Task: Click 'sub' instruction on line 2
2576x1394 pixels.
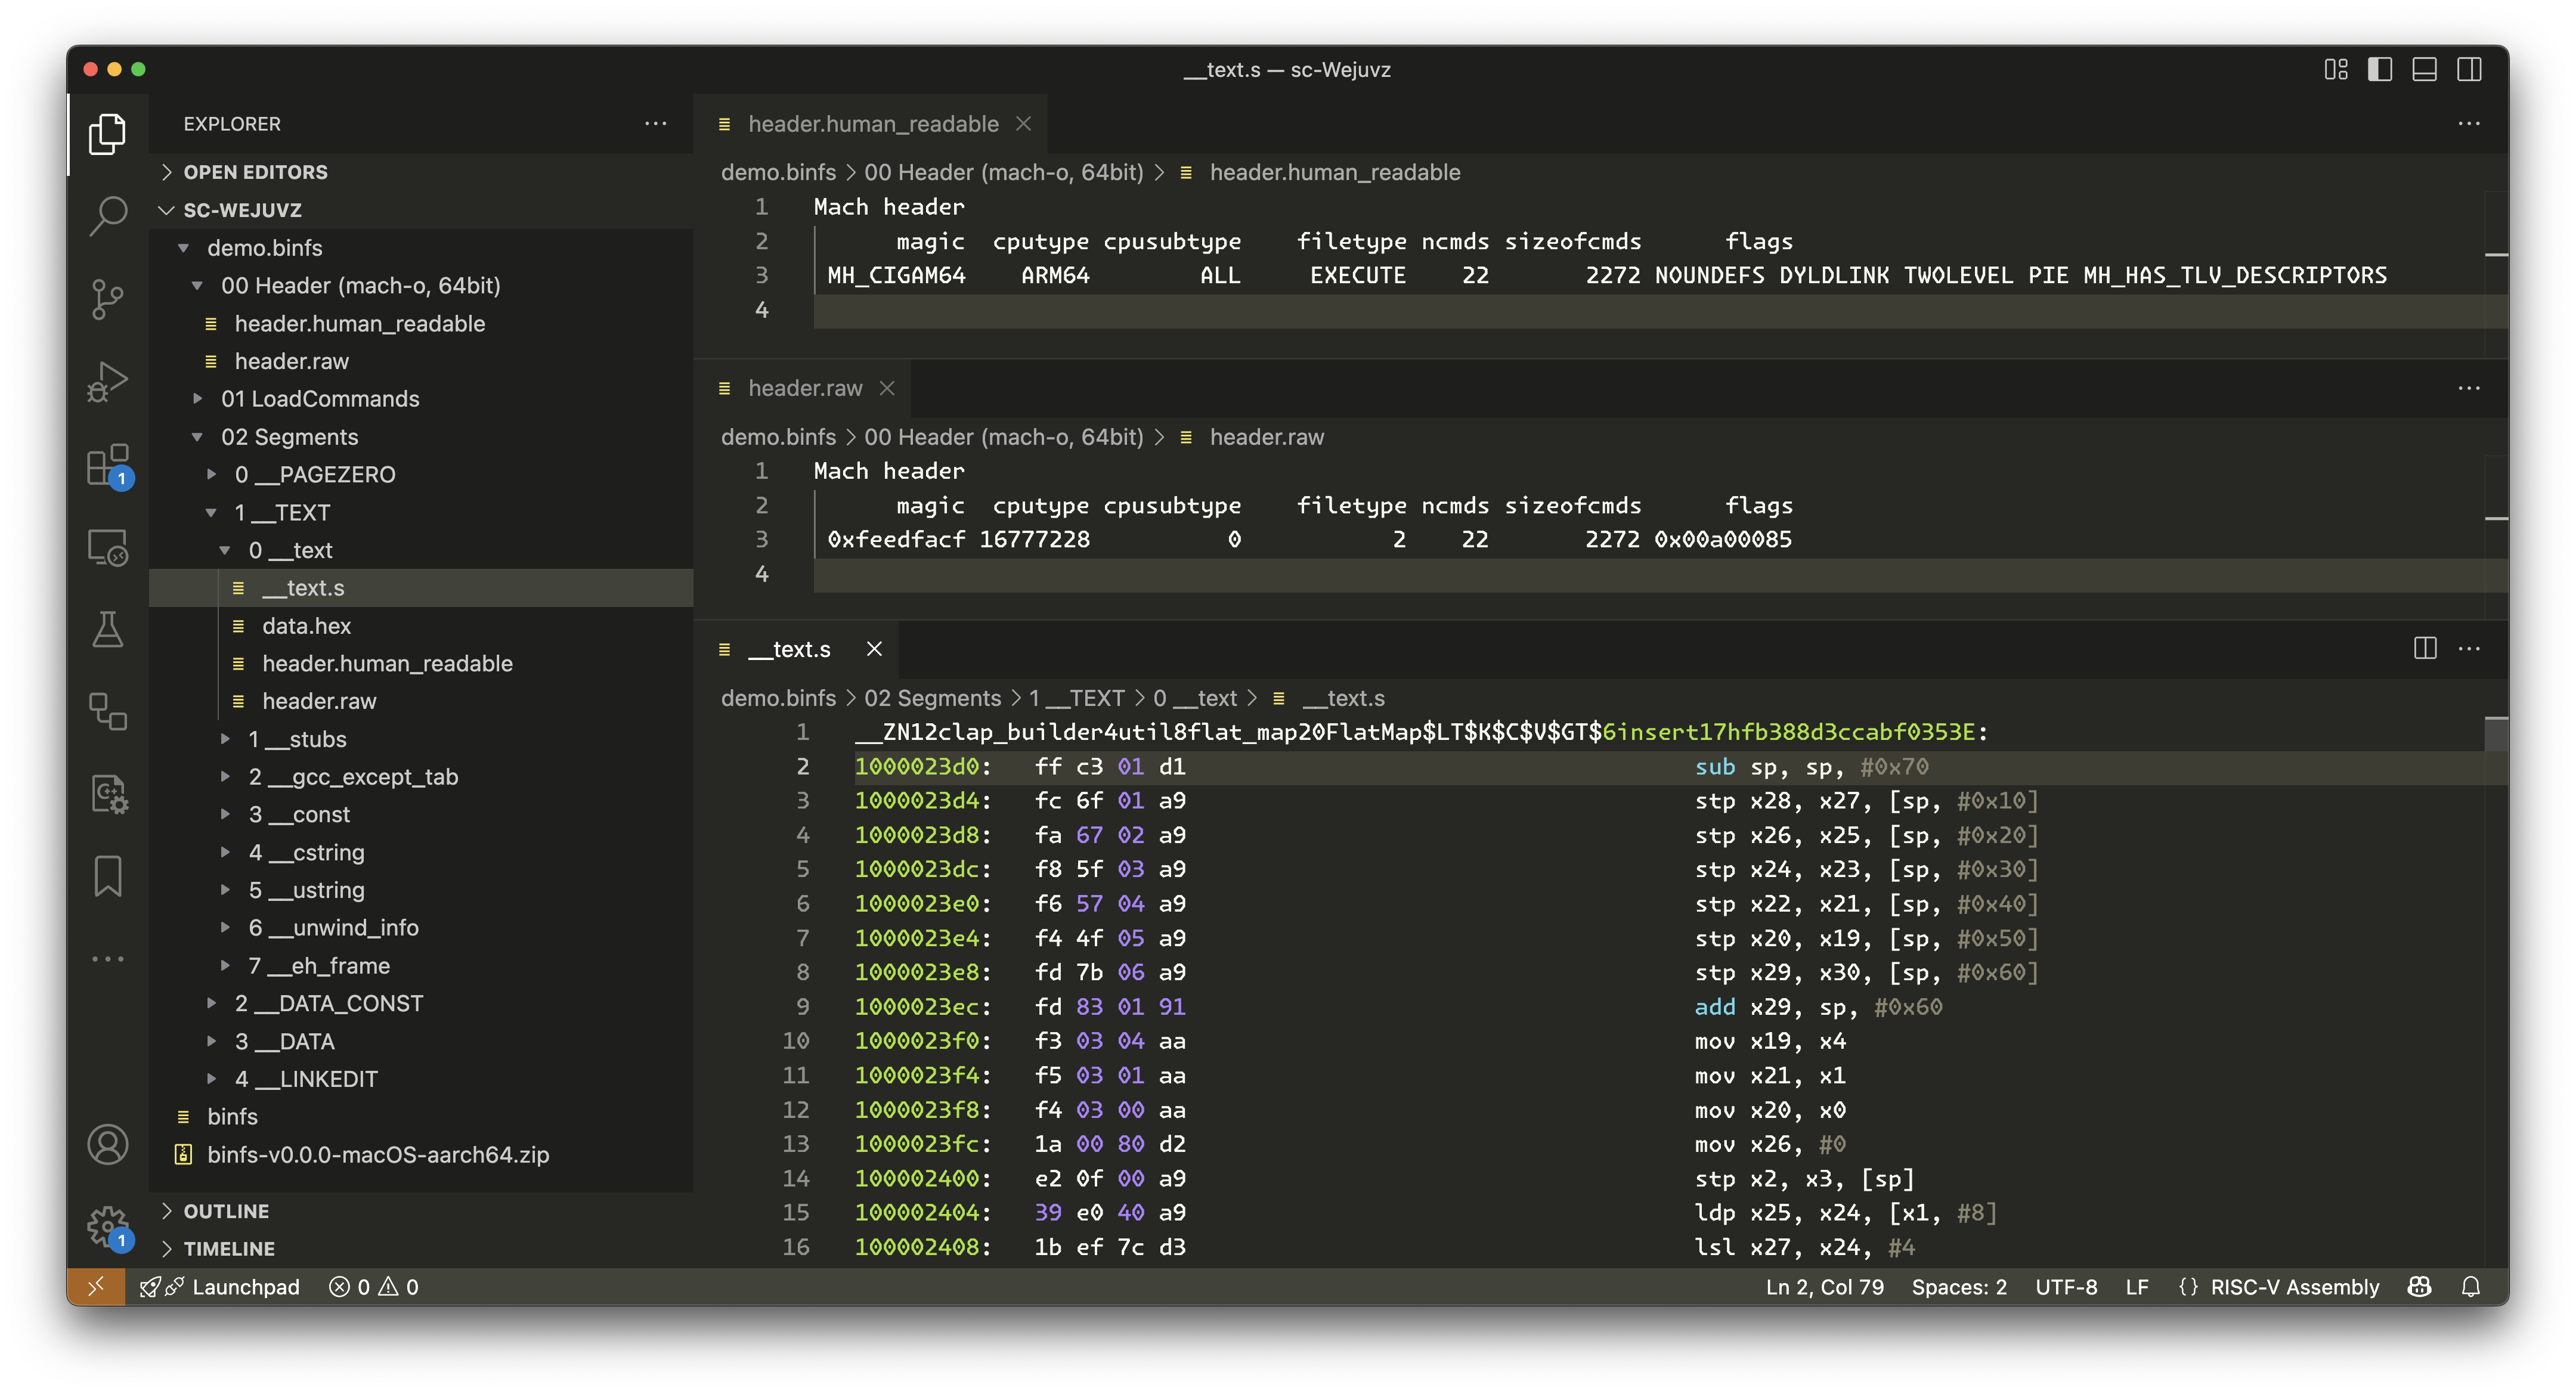Action: pos(1715,766)
